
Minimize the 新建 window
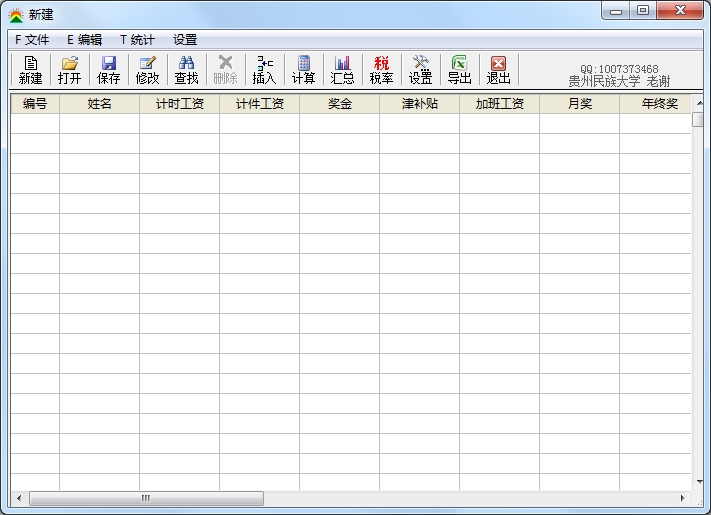(616, 10)
